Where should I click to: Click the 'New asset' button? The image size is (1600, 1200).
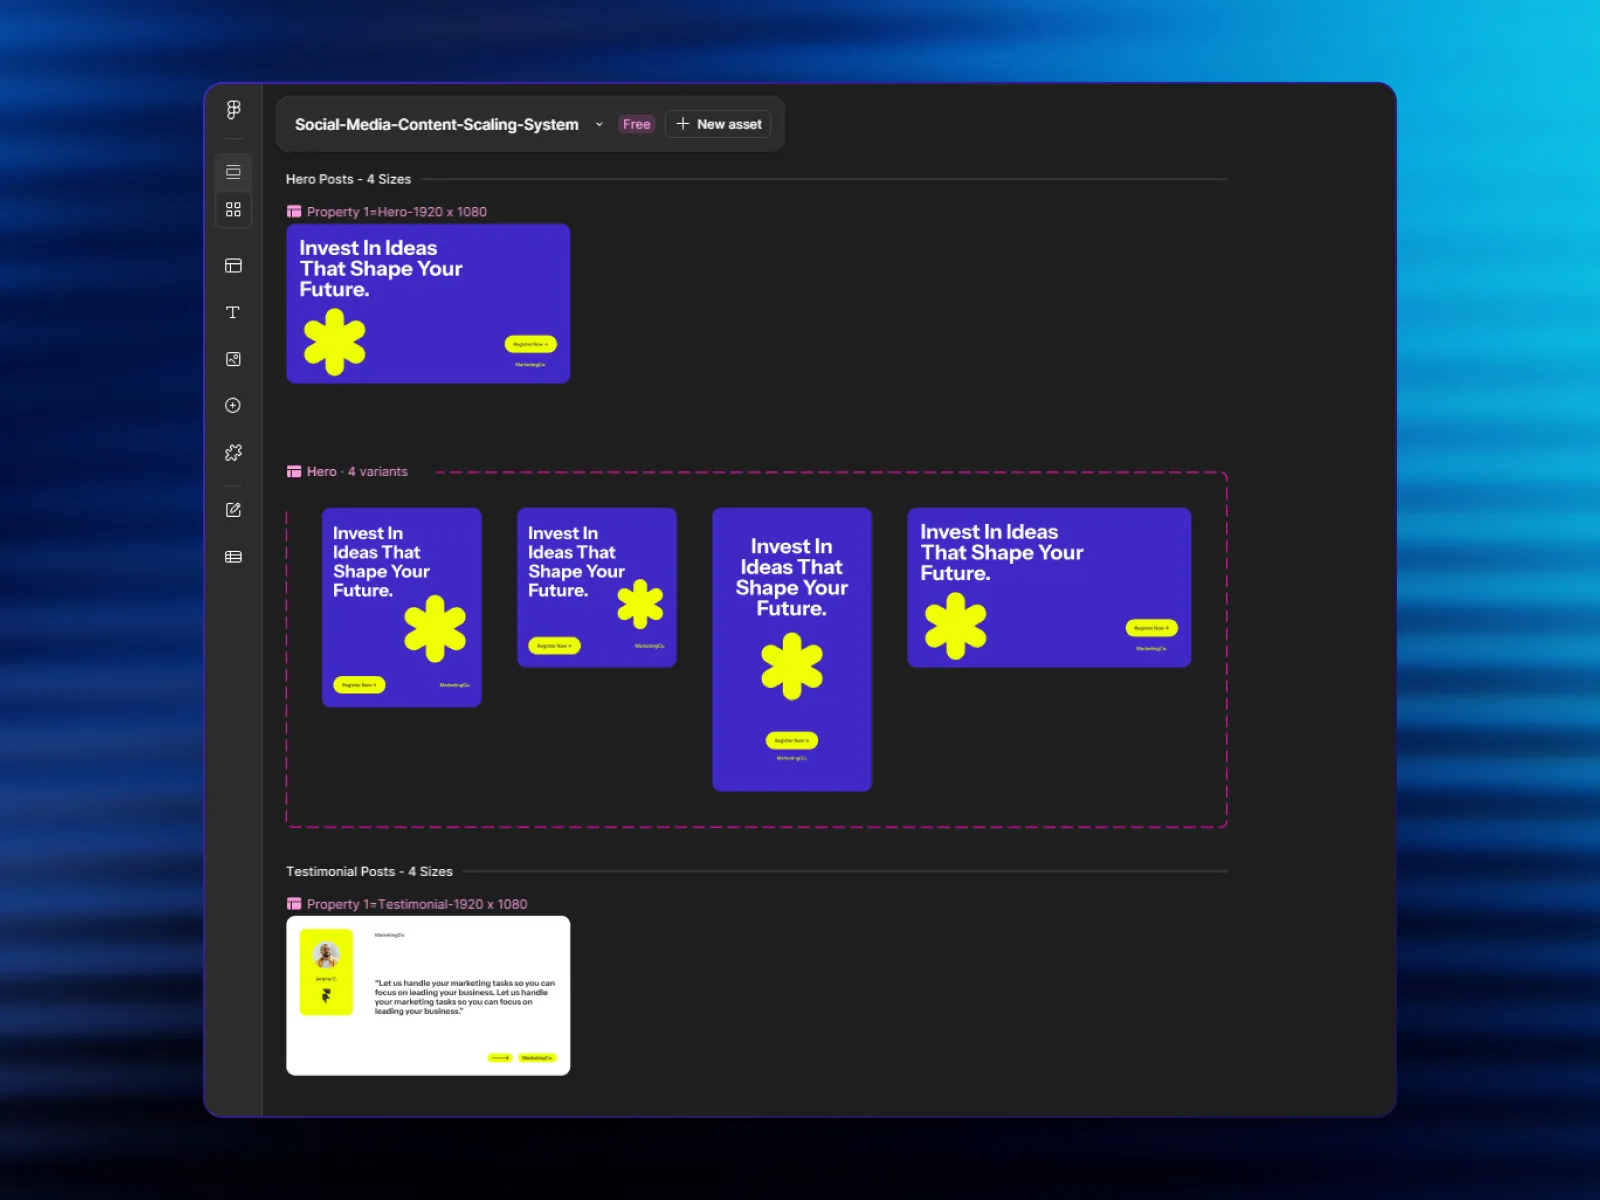pyautogui.click(x=718, y=124)
